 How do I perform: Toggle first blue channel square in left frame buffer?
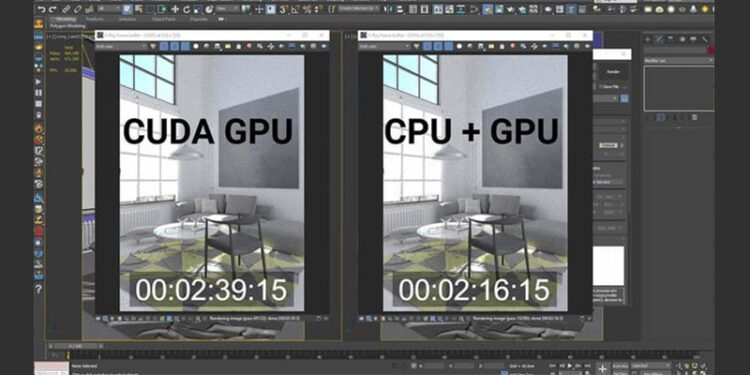click(x=164, y=46)
